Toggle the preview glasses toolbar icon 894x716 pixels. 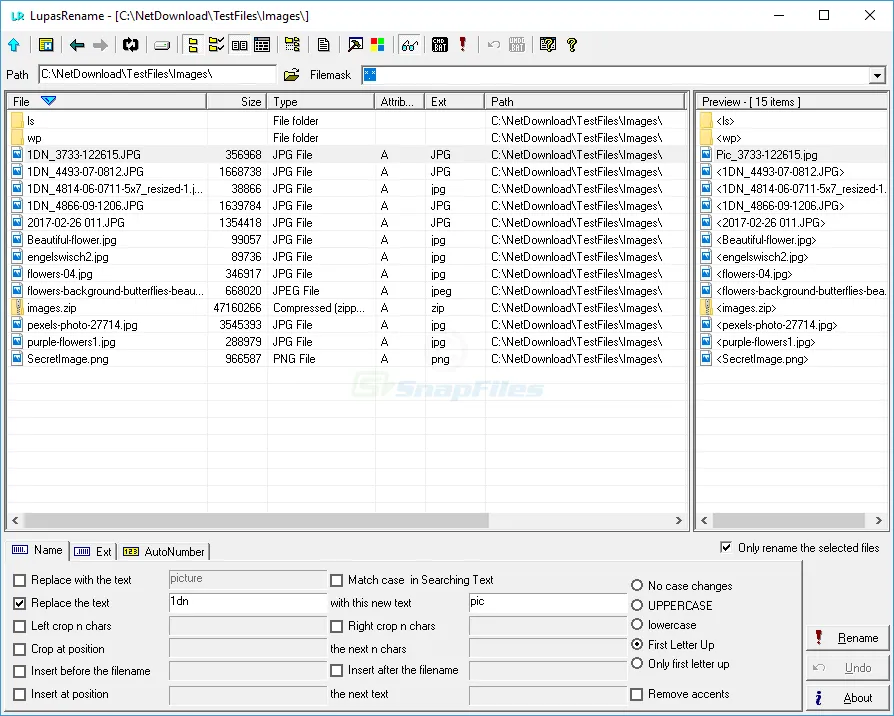[x=409, y=45]
